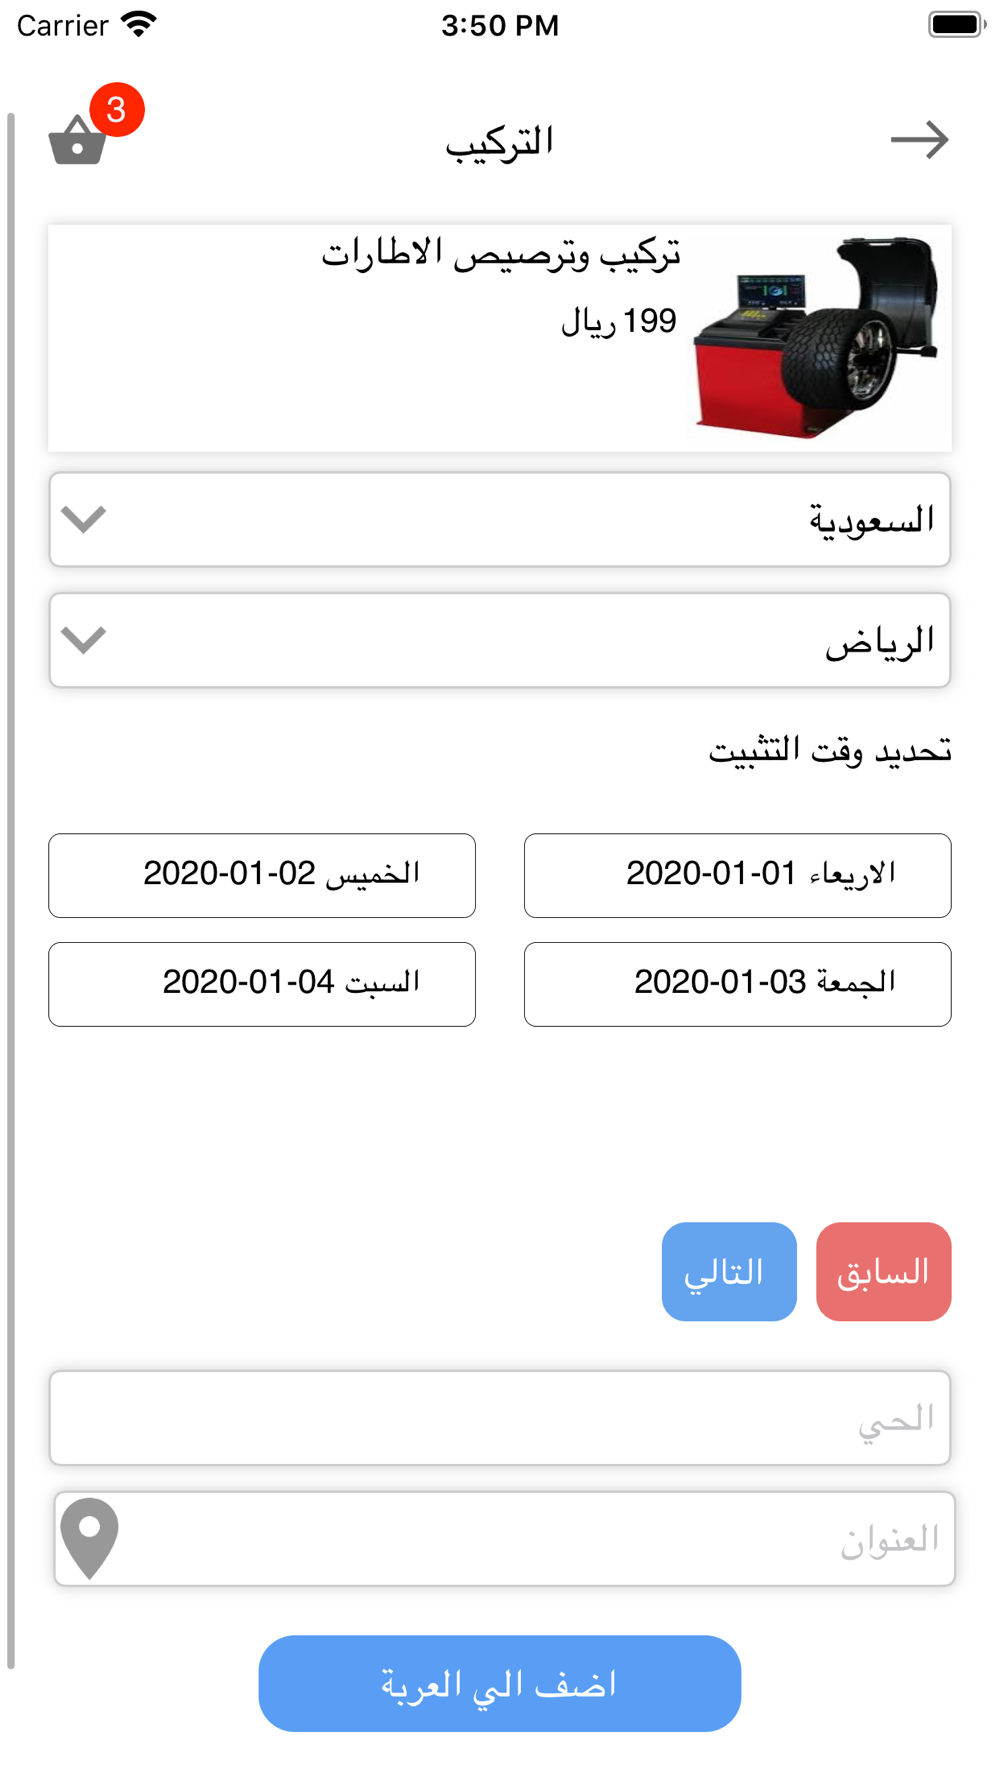Select date الخميس 2020-01-02
1000x1778 pixels.
[262, 875]
